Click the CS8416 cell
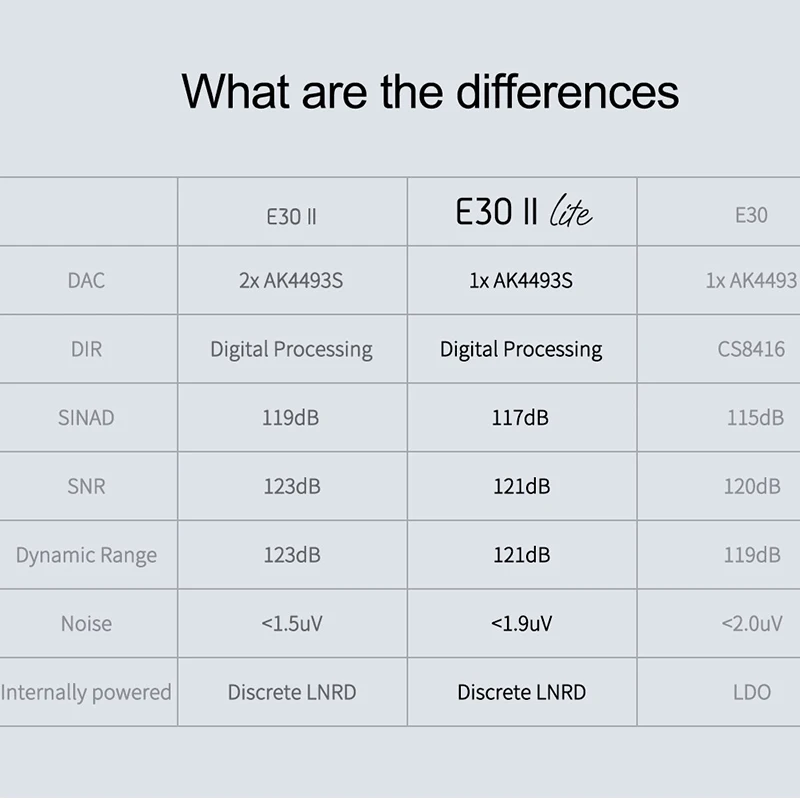The image size is (800, 800). pyautogui.click(x=751, y=350)
